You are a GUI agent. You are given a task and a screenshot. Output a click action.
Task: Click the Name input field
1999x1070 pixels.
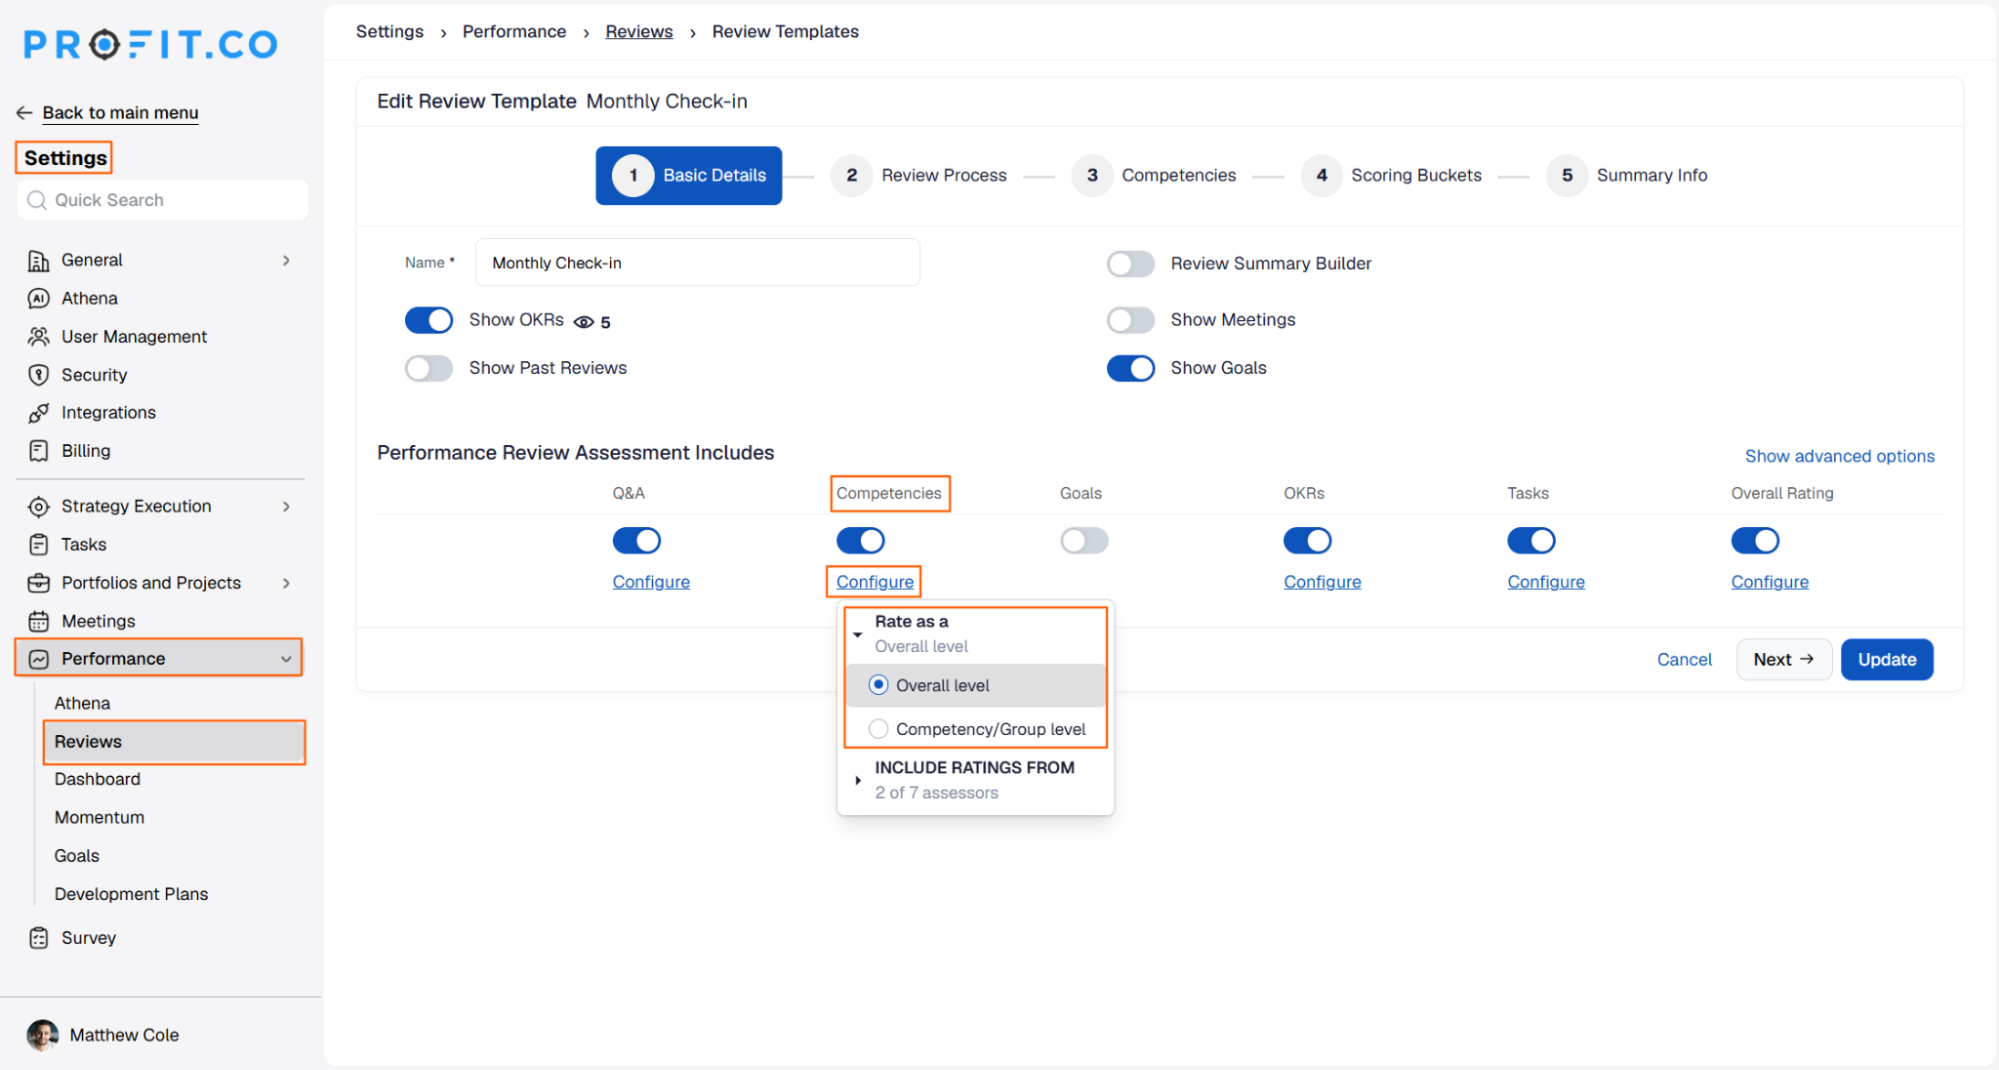point(698,263)
